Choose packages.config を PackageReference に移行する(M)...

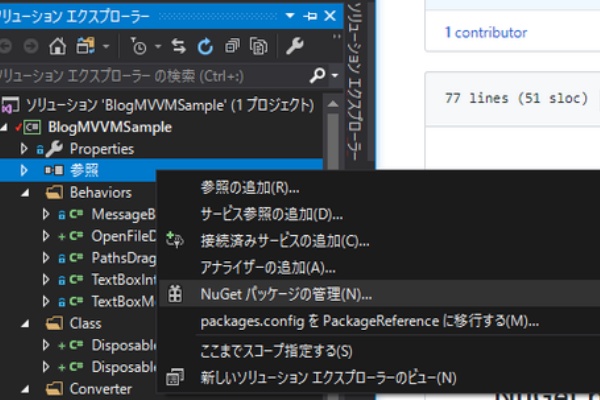coord(370,321)
